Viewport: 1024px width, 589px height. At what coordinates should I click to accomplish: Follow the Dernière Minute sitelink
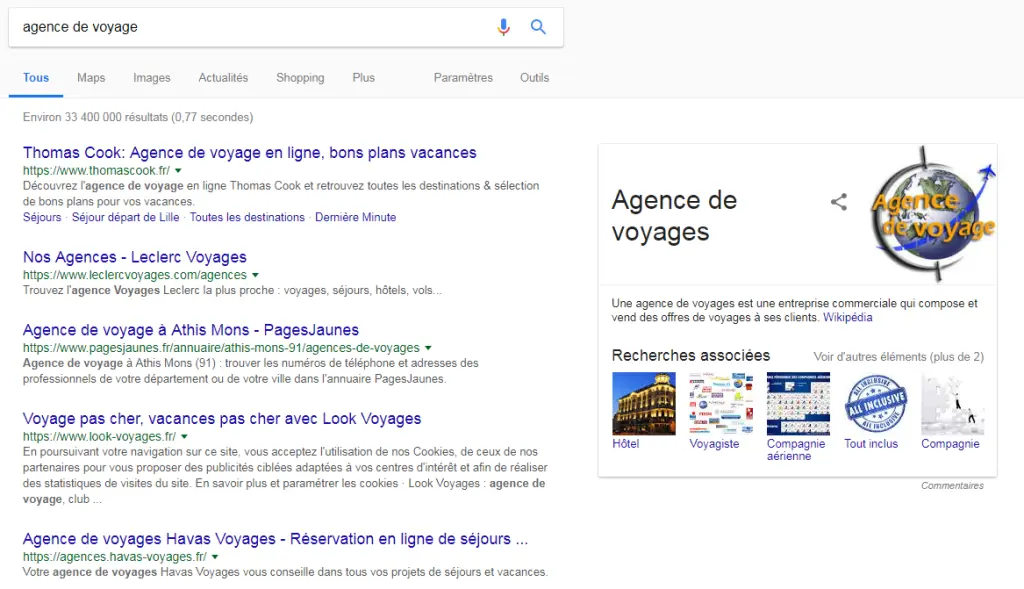pos(355,217)
